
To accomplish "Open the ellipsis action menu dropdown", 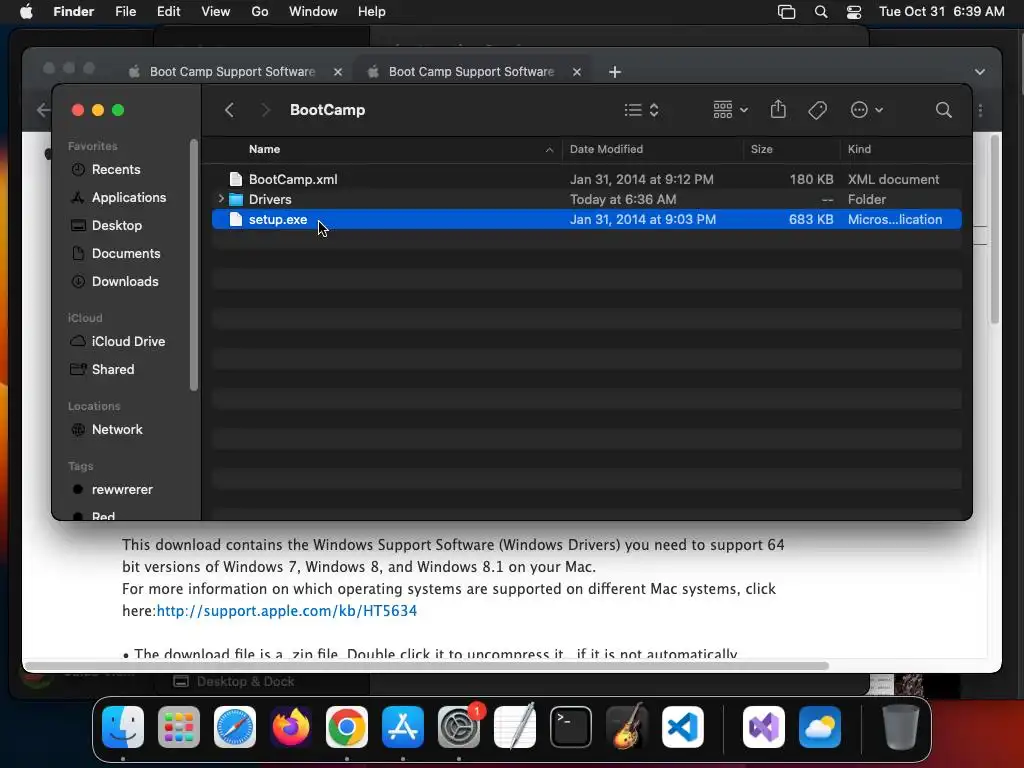I will click(x=867, y=110).
